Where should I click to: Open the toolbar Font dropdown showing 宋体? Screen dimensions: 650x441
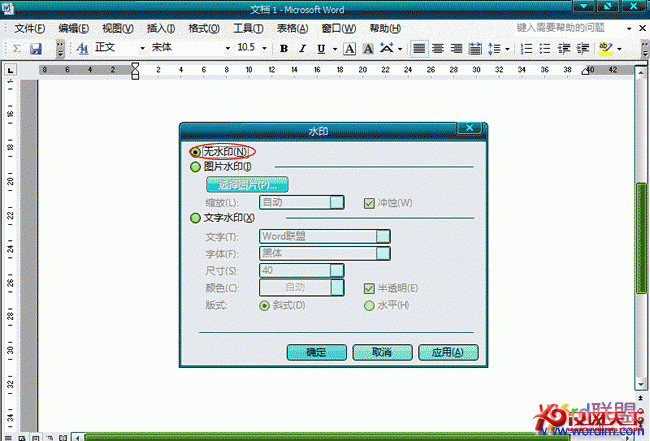coord(228,48)
